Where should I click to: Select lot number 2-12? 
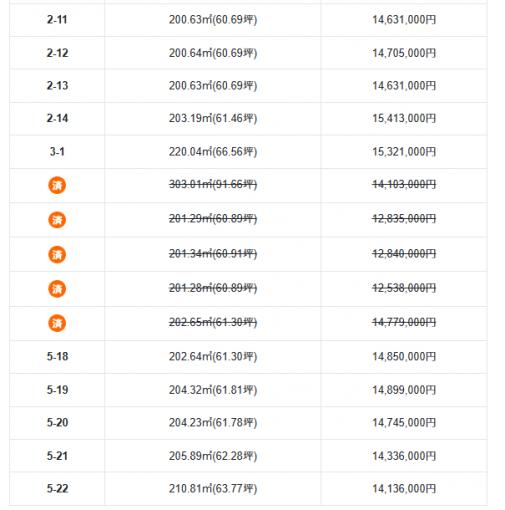57,53
